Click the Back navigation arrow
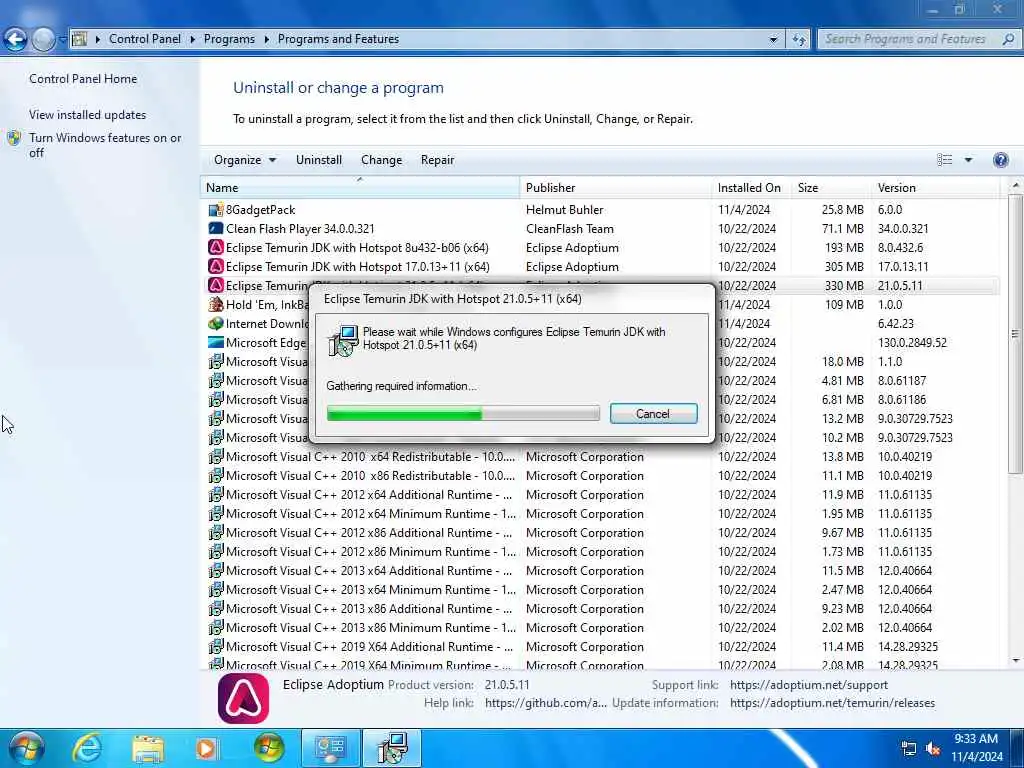Image resolution: width=1024 pixels, height=768 pixels. point(14,39)
